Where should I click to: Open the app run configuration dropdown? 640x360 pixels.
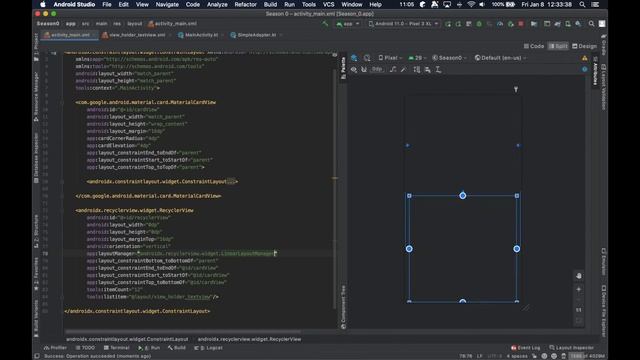click(x=348, y=24)
